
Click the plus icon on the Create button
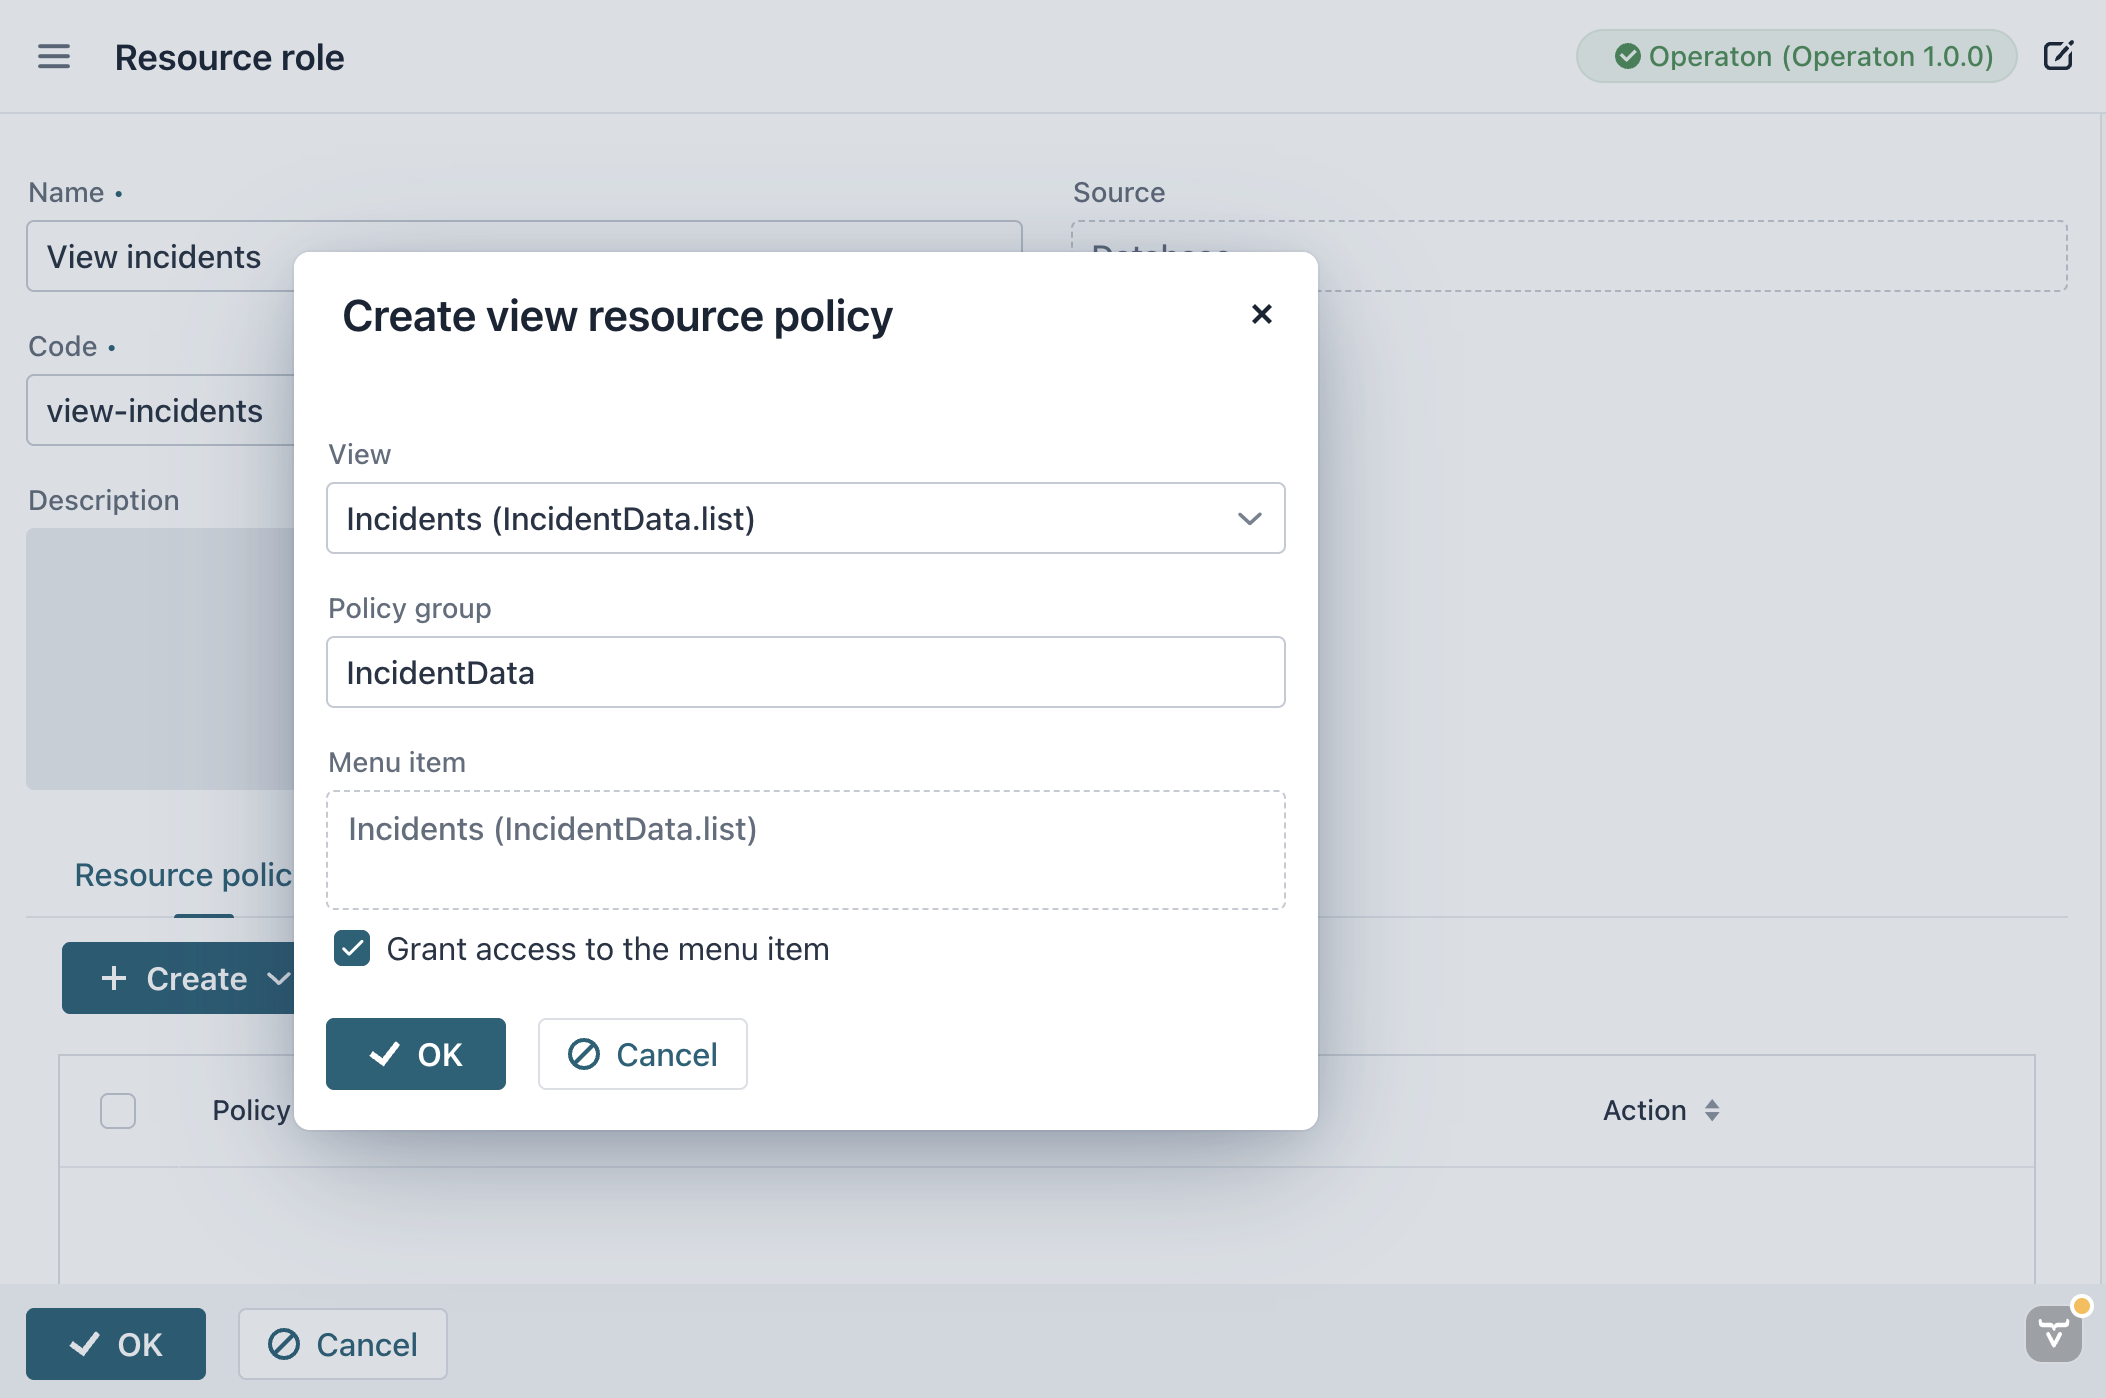pyautogui.click(x=114, y=978)
